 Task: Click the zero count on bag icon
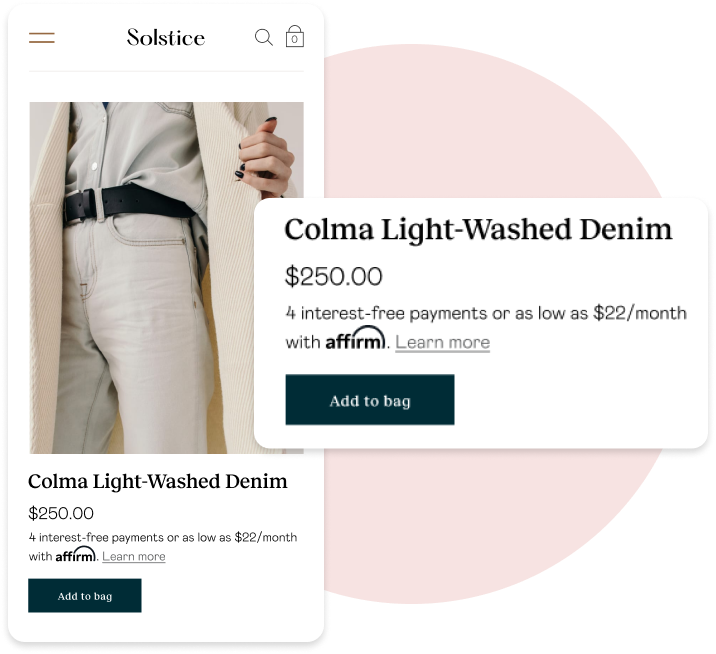(295, 39)
